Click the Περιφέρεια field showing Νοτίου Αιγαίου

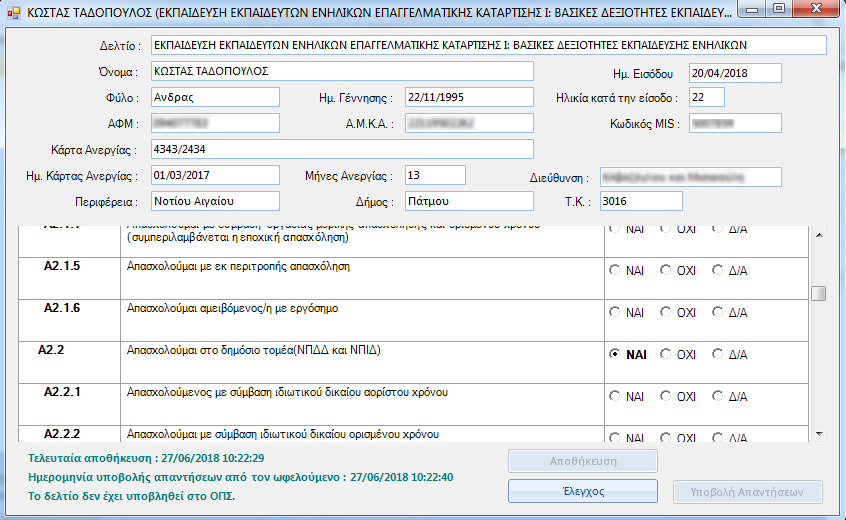[215, 201]
